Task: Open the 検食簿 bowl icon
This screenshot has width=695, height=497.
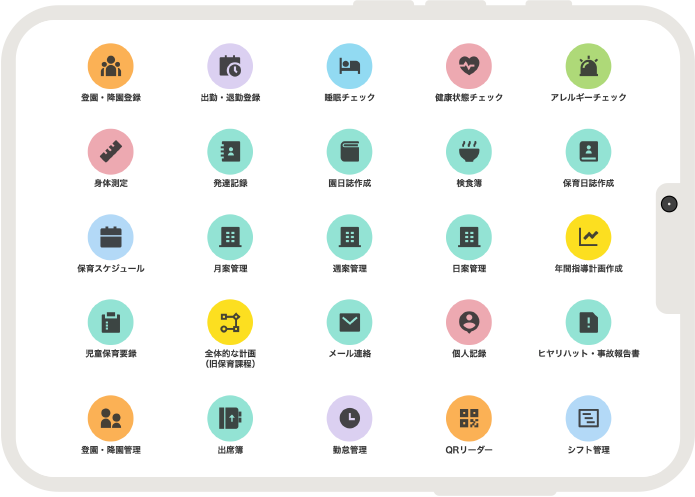Action: (x=469, y=152)
